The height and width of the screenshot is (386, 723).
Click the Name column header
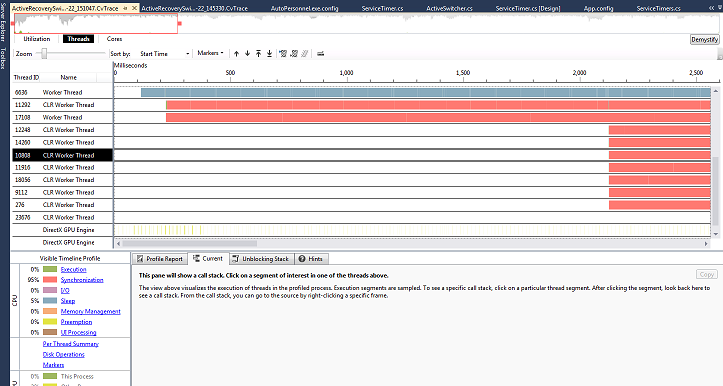pos(68,77)
